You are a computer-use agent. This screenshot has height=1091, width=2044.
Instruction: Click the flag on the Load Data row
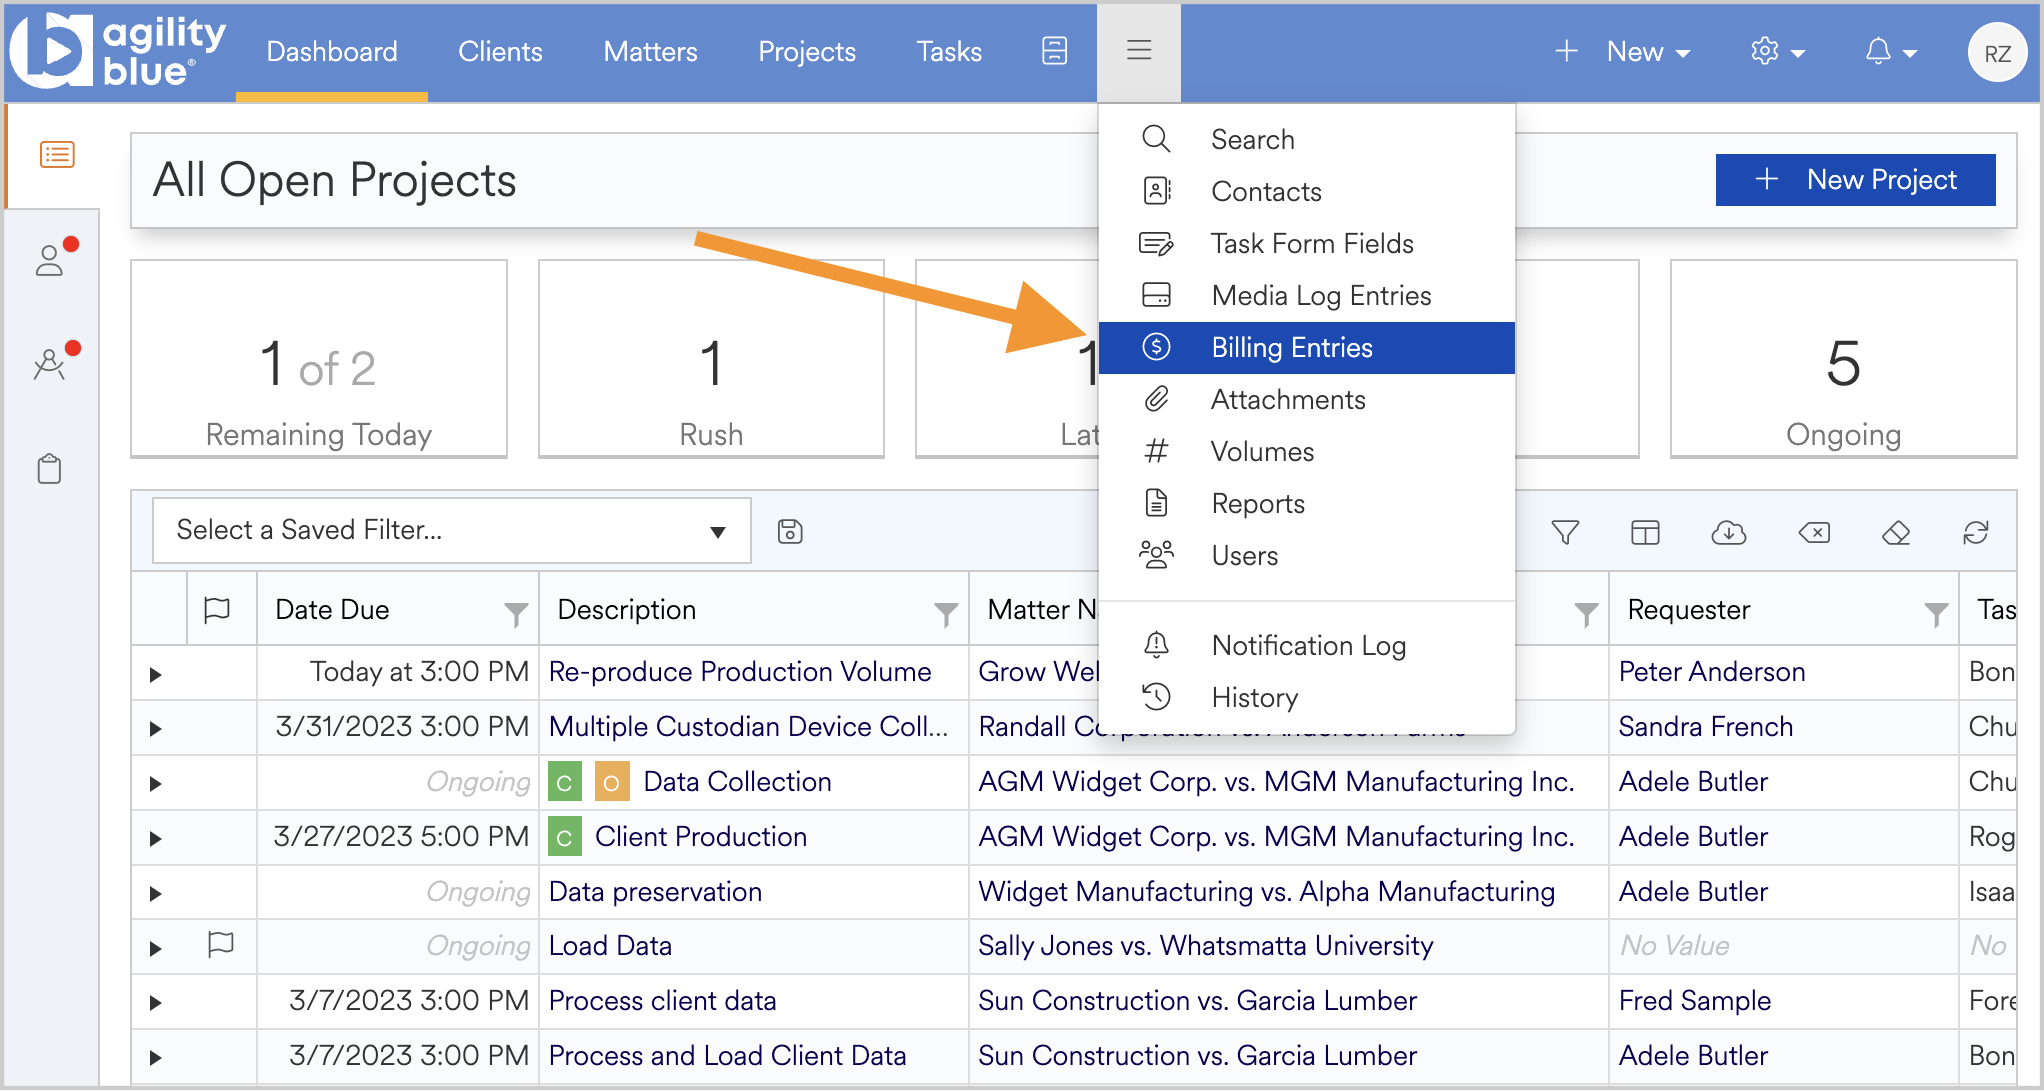pos(221,944)
